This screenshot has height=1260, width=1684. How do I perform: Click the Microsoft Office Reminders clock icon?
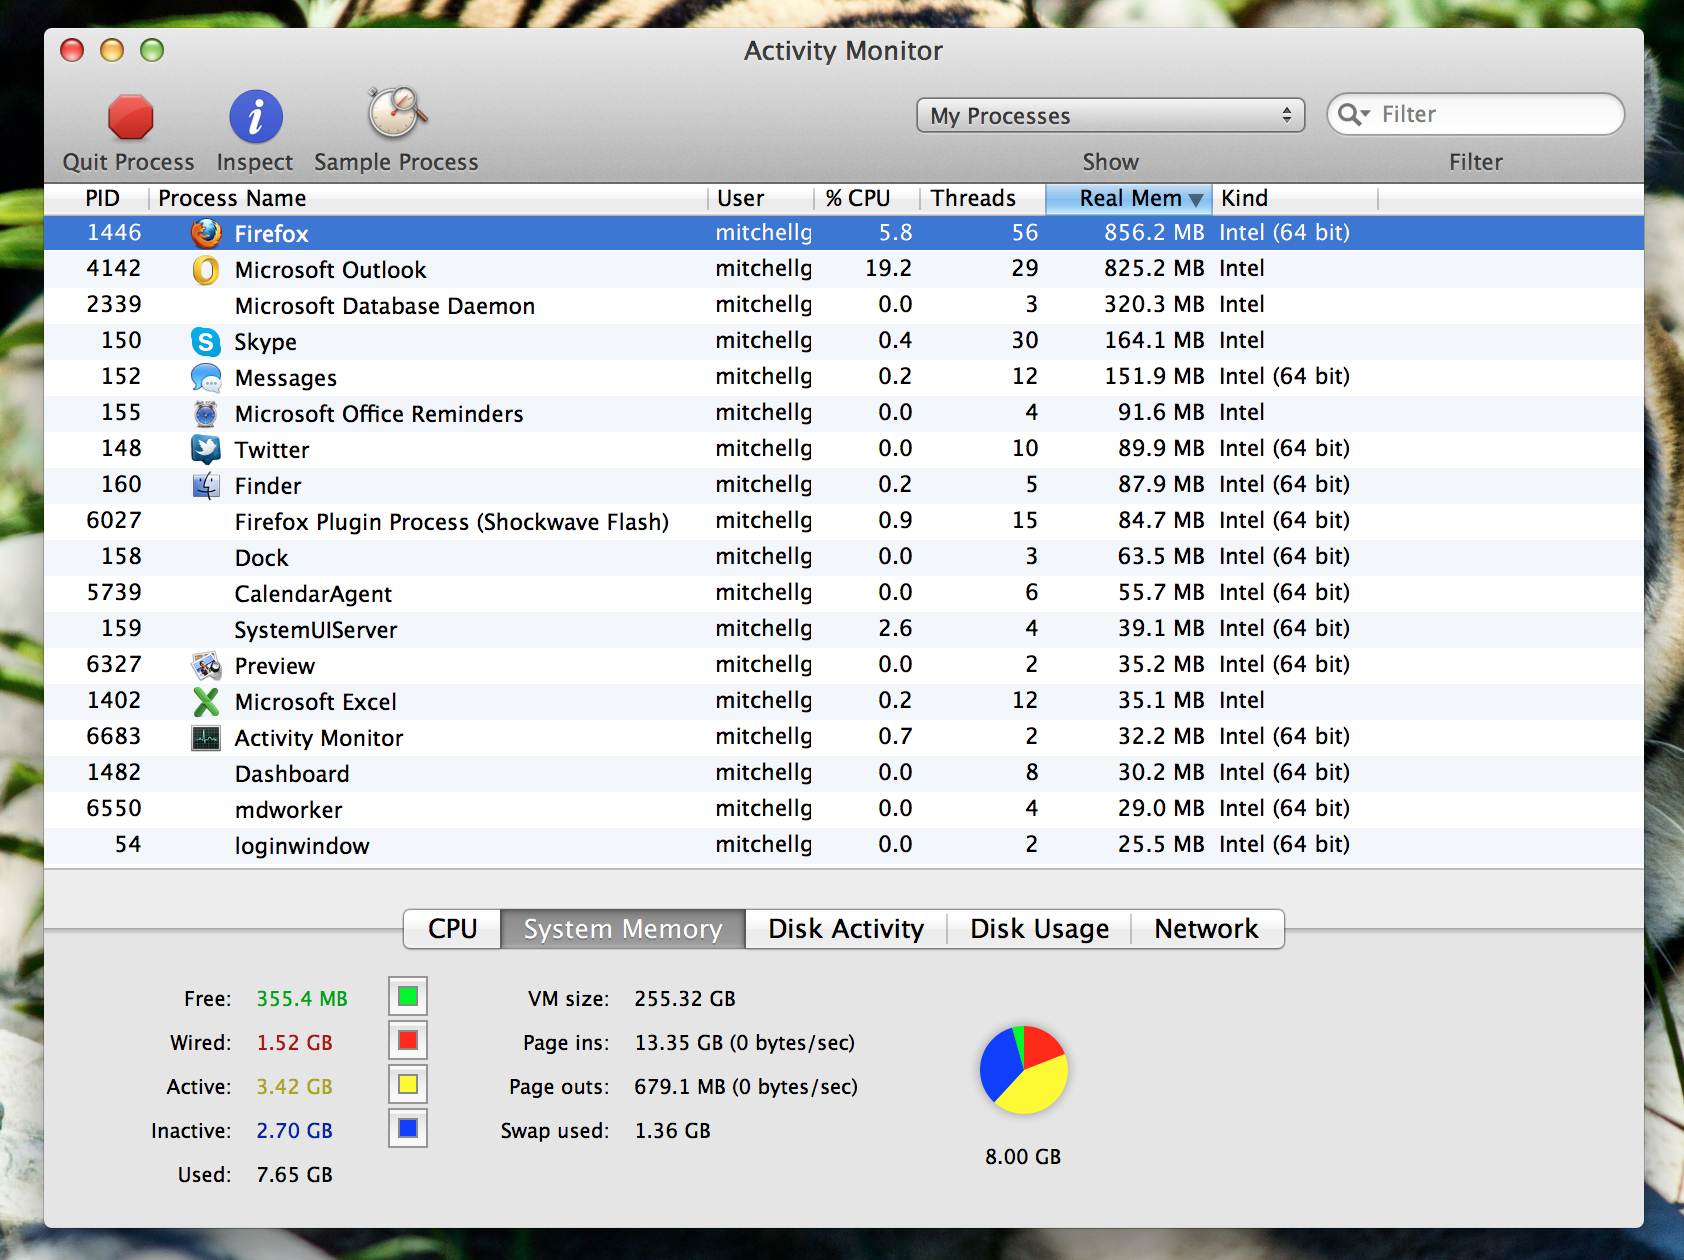[206, 414]
